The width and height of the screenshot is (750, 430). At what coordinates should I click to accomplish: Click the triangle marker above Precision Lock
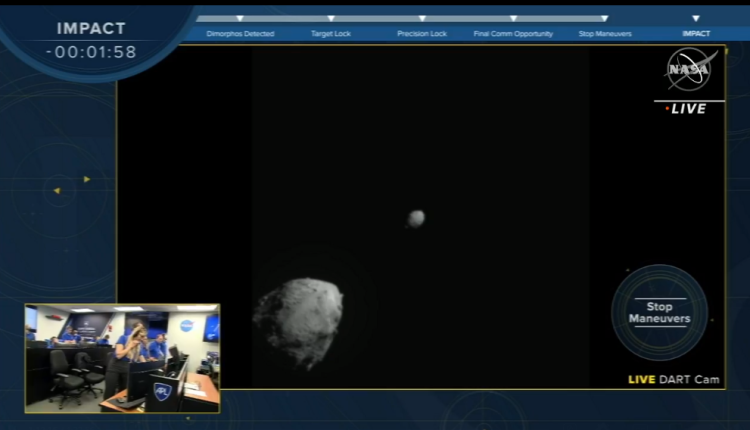(x=422, y=18)
